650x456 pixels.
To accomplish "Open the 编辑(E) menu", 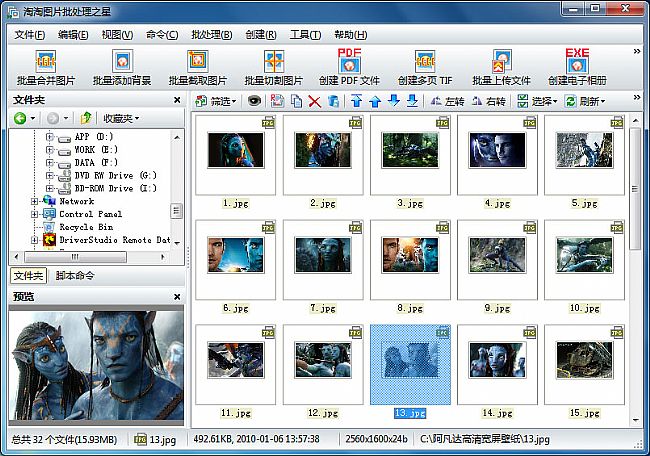I will 73,35.
